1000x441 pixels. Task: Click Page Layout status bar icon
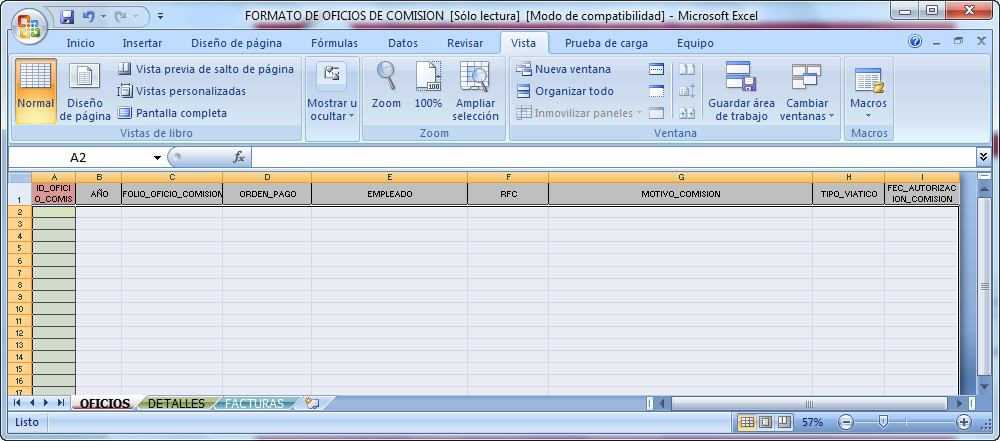pos(766,422)
